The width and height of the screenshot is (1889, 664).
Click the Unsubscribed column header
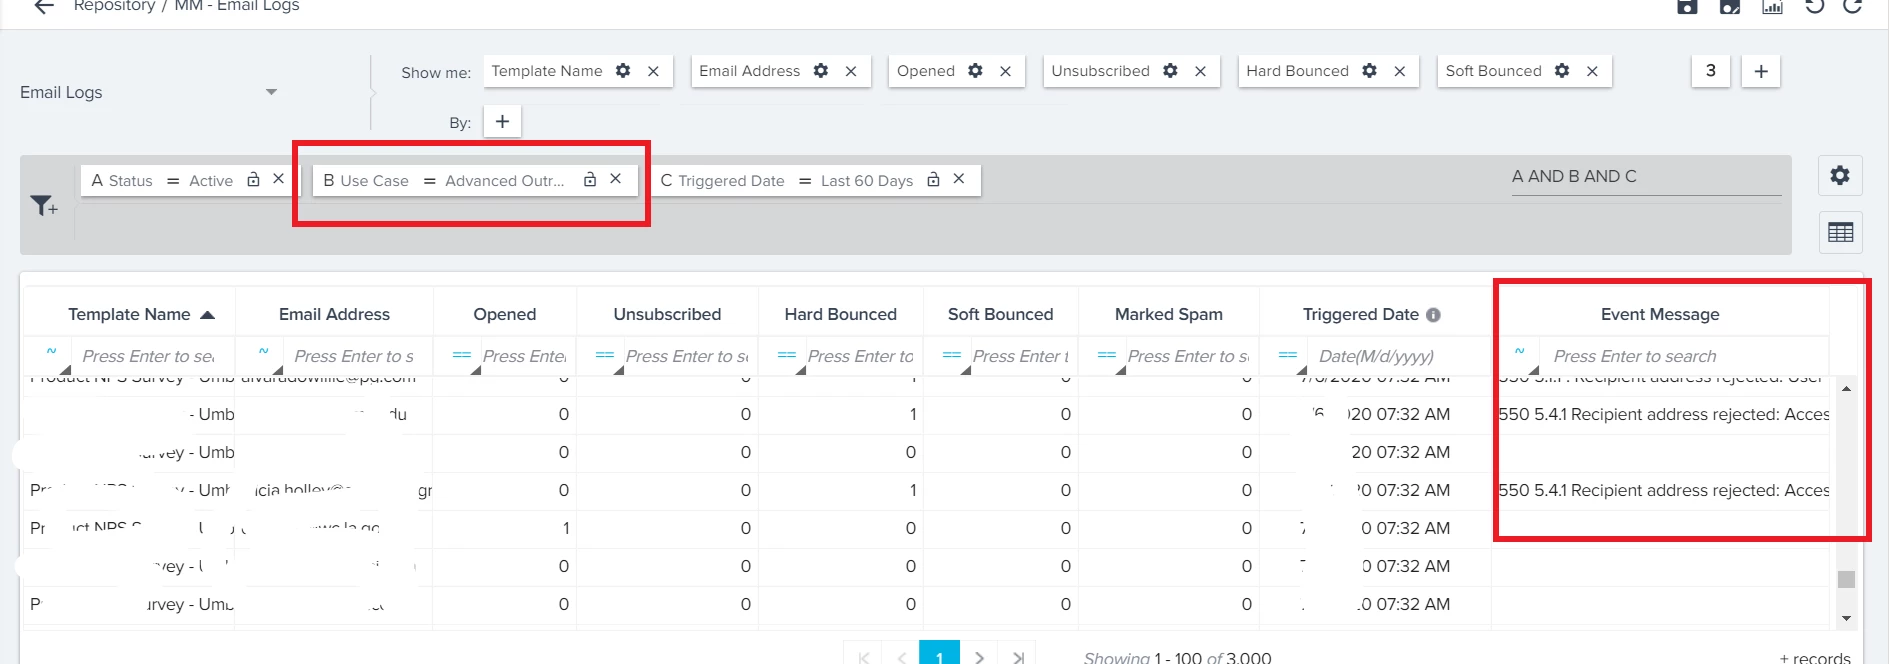click(x=667, y=314)
